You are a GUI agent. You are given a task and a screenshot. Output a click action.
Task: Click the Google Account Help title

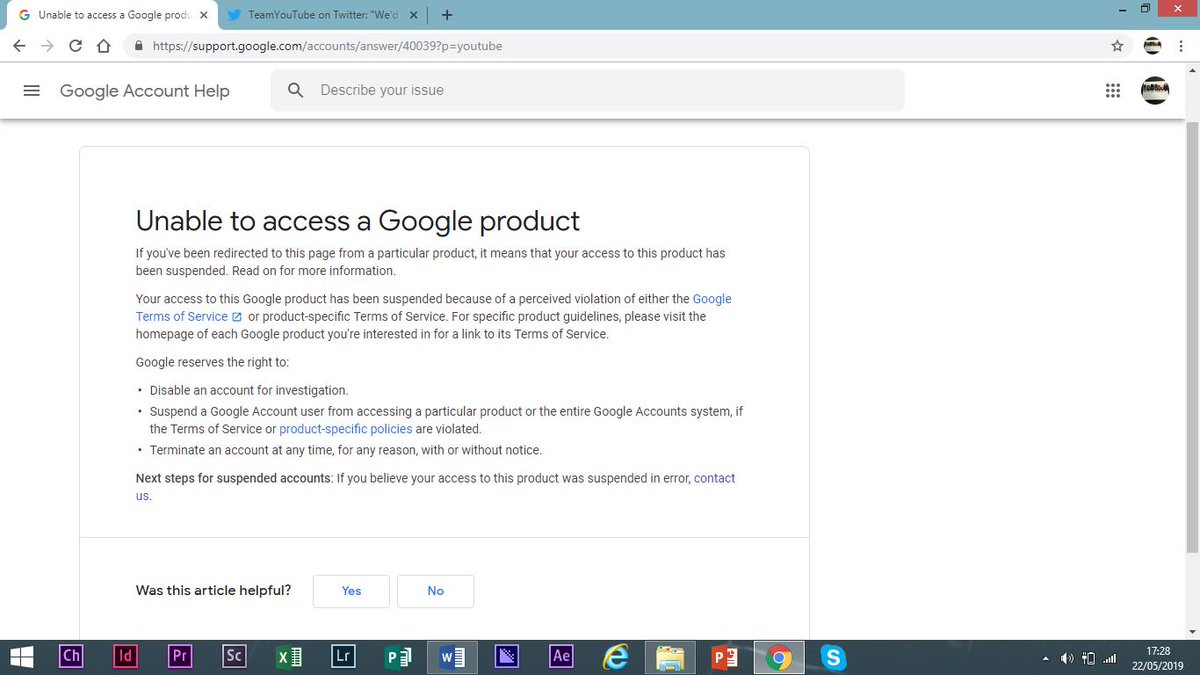(x=145, y=91)
